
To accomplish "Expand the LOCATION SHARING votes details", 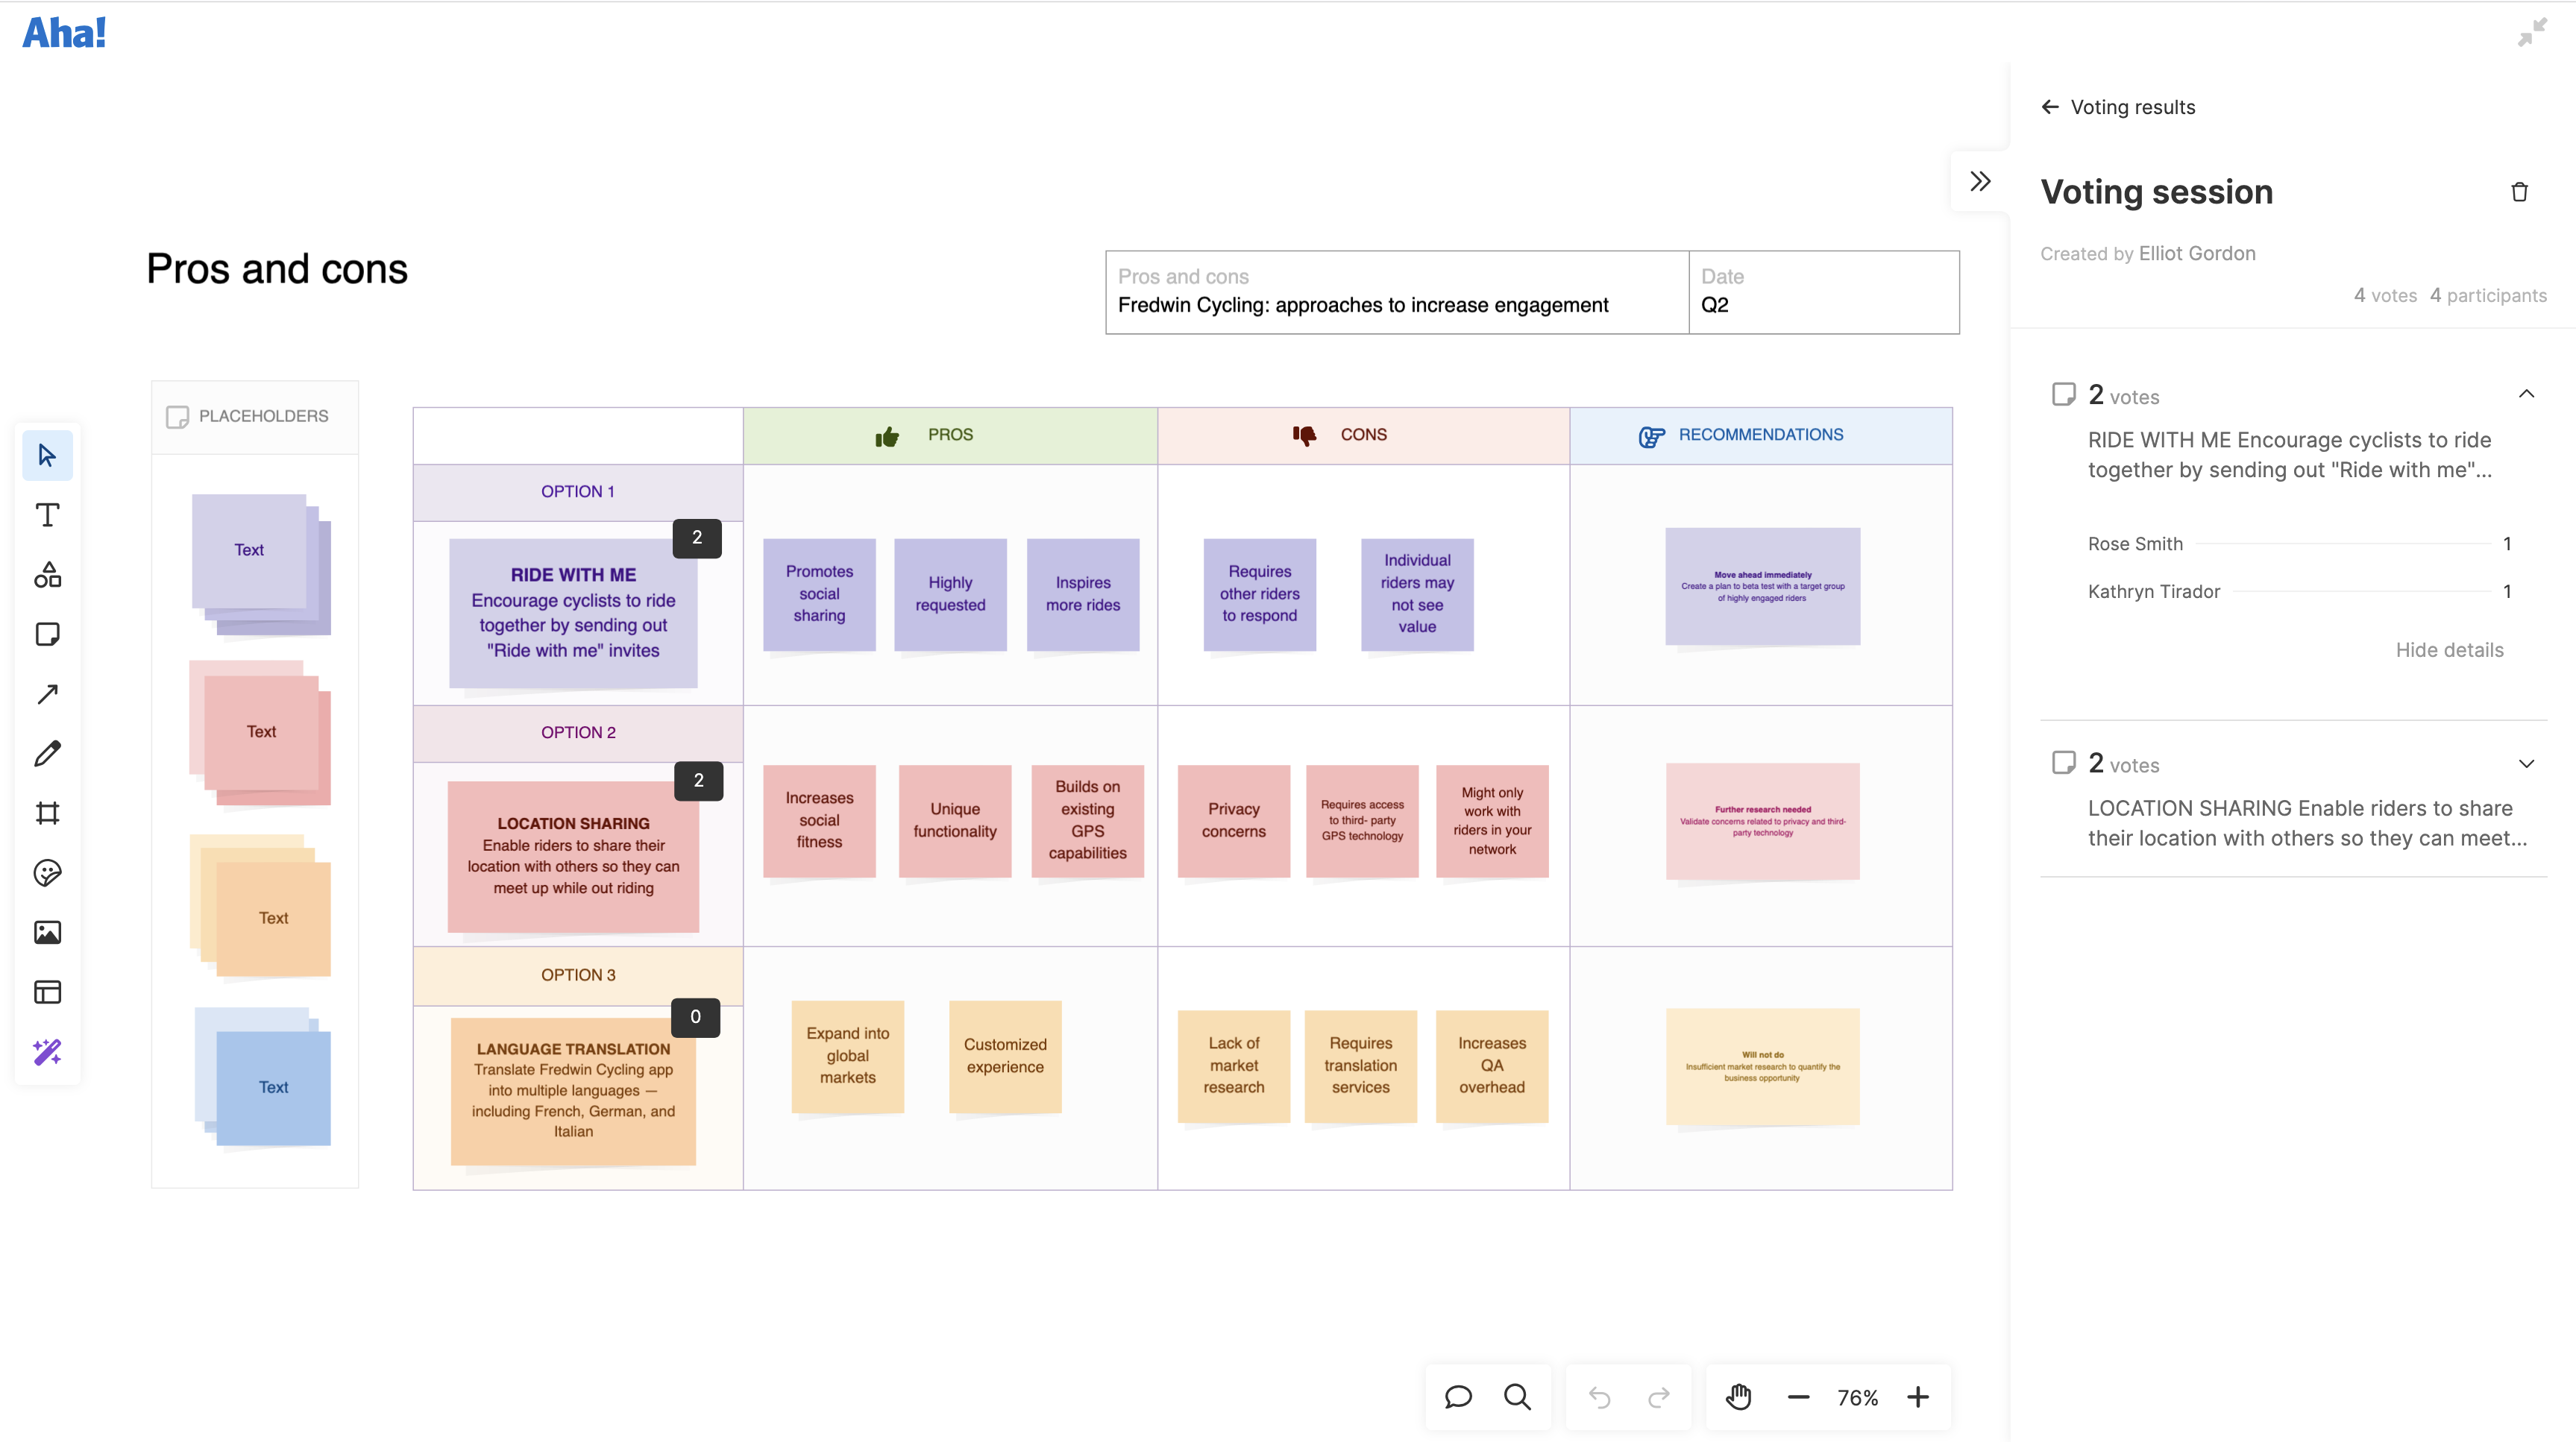I will click(x=2527, y=763).
